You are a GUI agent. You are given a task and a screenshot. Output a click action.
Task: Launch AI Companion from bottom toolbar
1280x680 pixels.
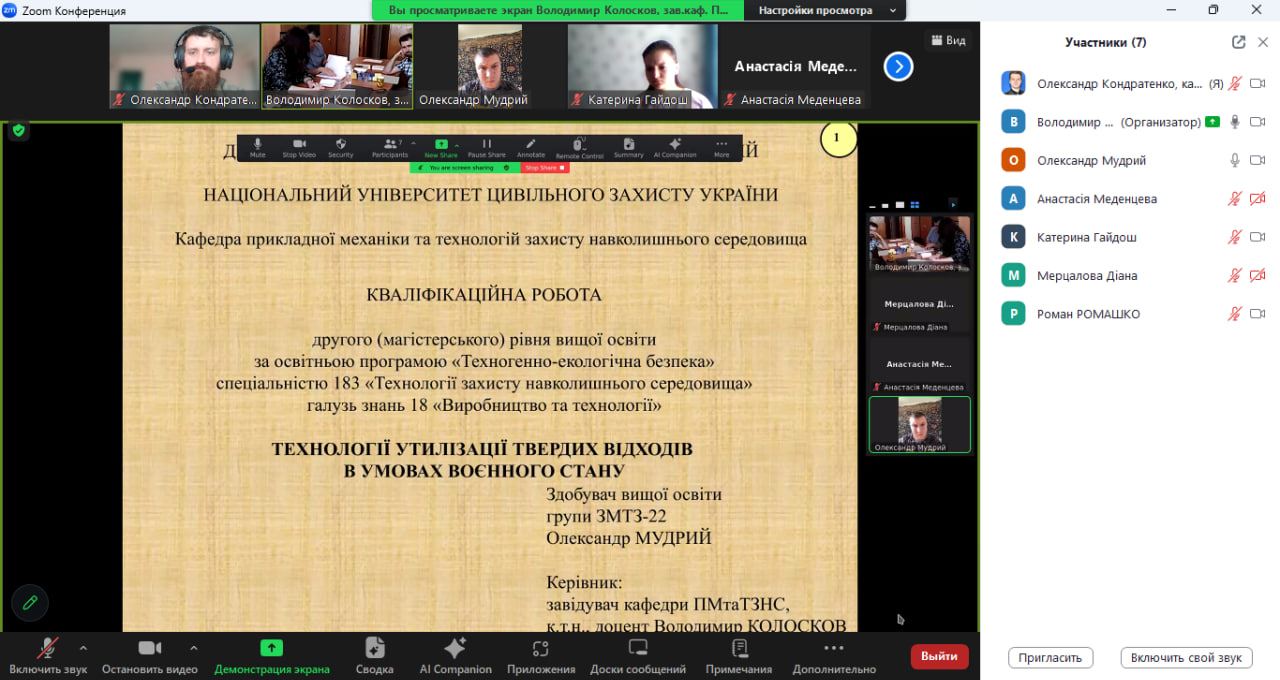click(x=455, y=655)
